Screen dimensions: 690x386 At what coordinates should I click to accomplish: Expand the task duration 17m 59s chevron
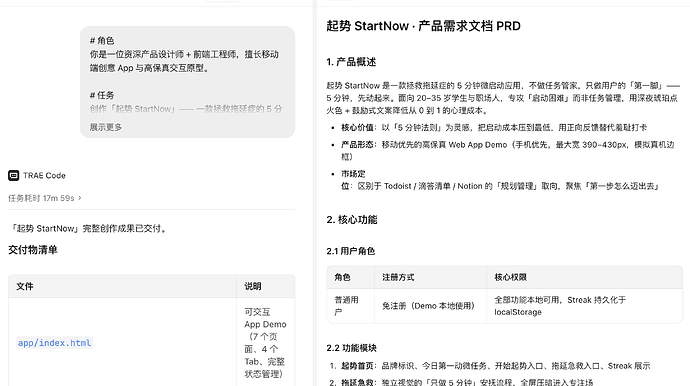[x=80, y=198]
